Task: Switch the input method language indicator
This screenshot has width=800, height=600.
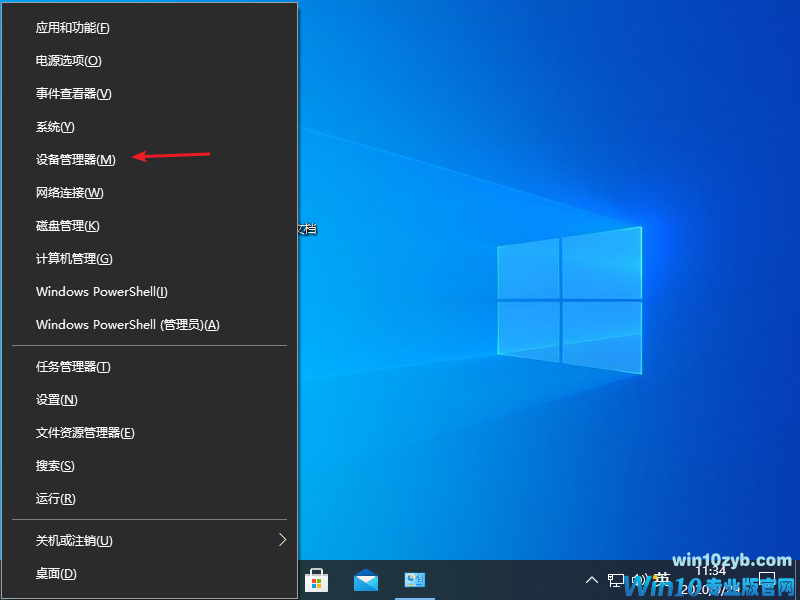Action: point(661,580)
